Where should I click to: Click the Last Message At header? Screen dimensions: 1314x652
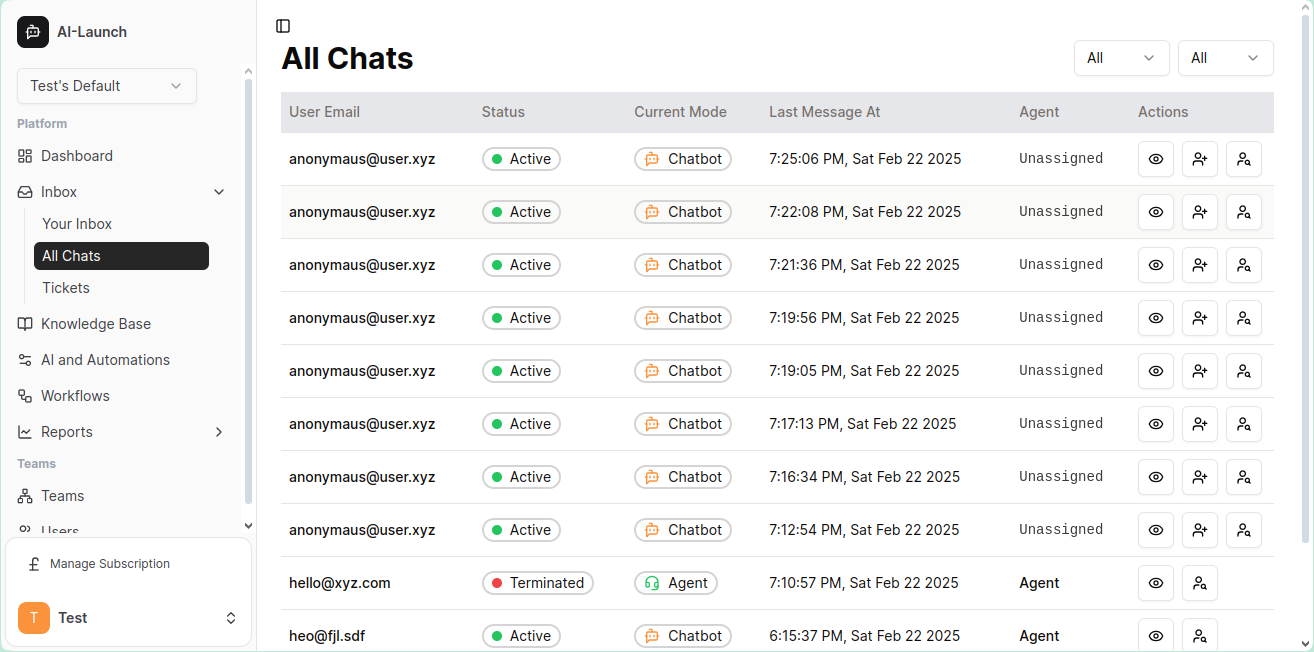pyautogui.click(x=824, y=112)
